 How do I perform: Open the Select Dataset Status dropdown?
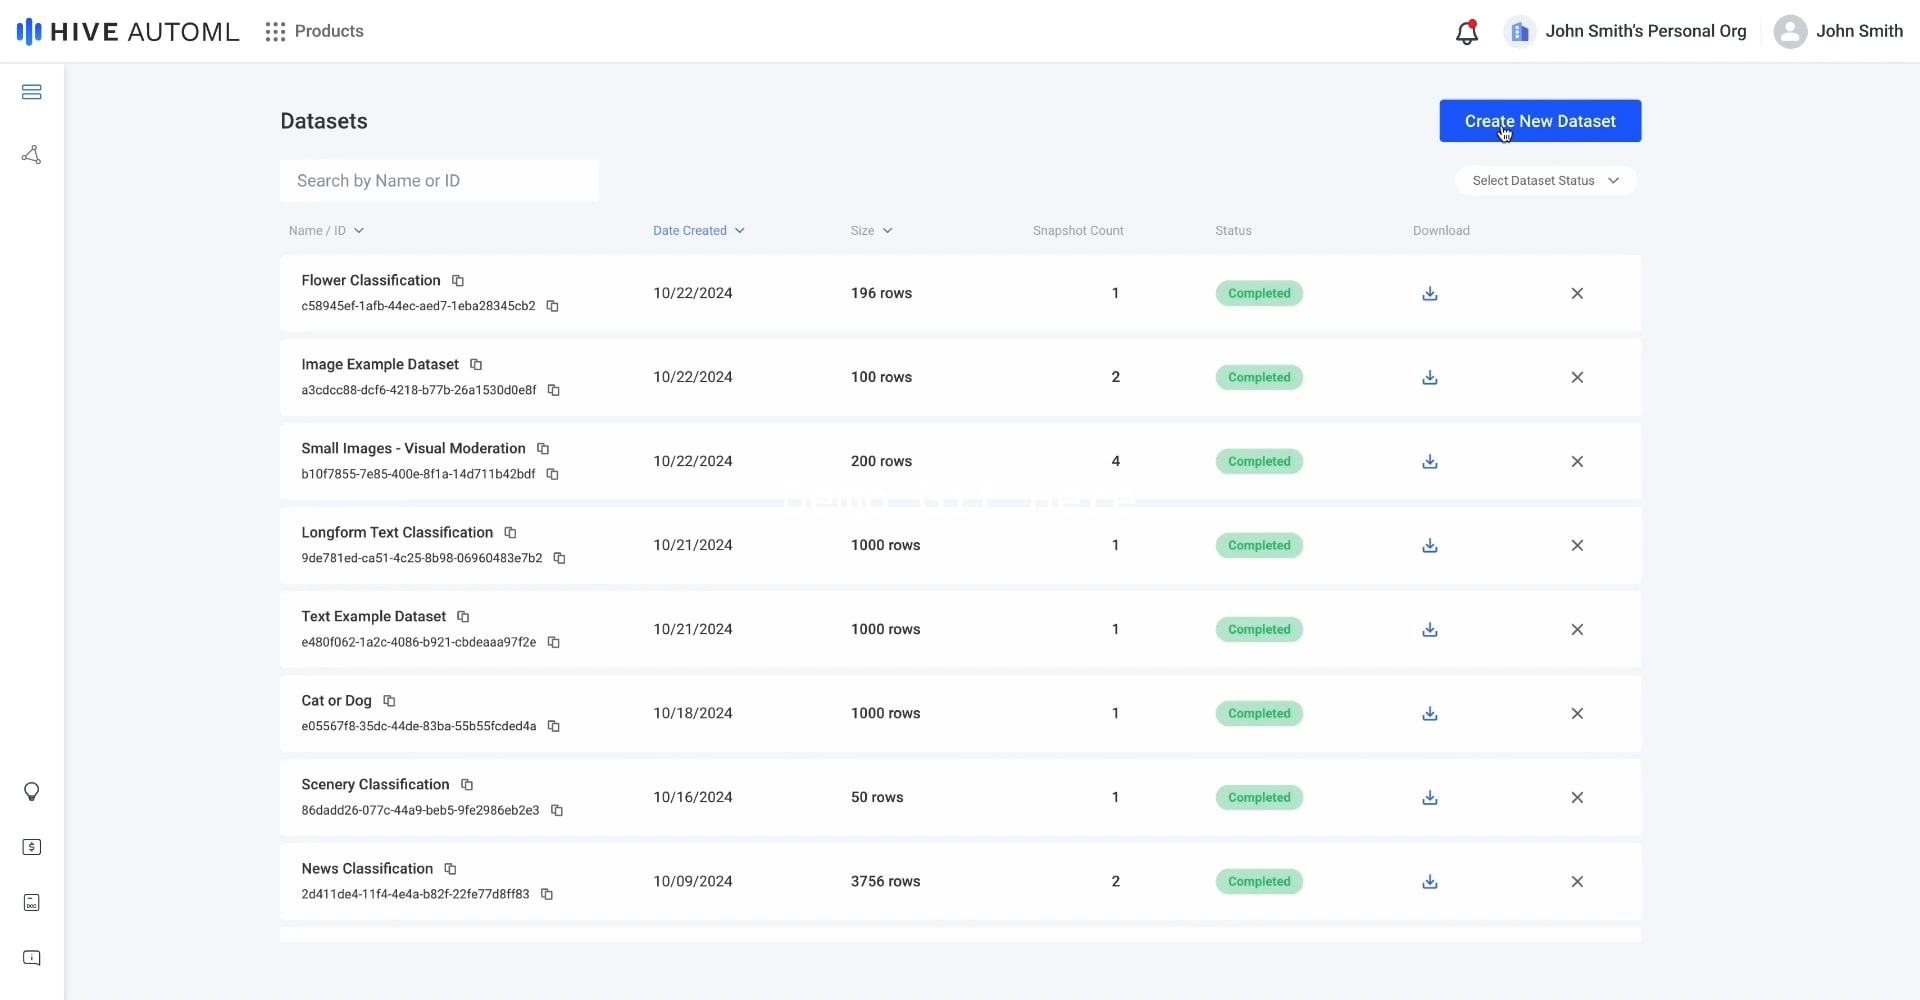1545,181
